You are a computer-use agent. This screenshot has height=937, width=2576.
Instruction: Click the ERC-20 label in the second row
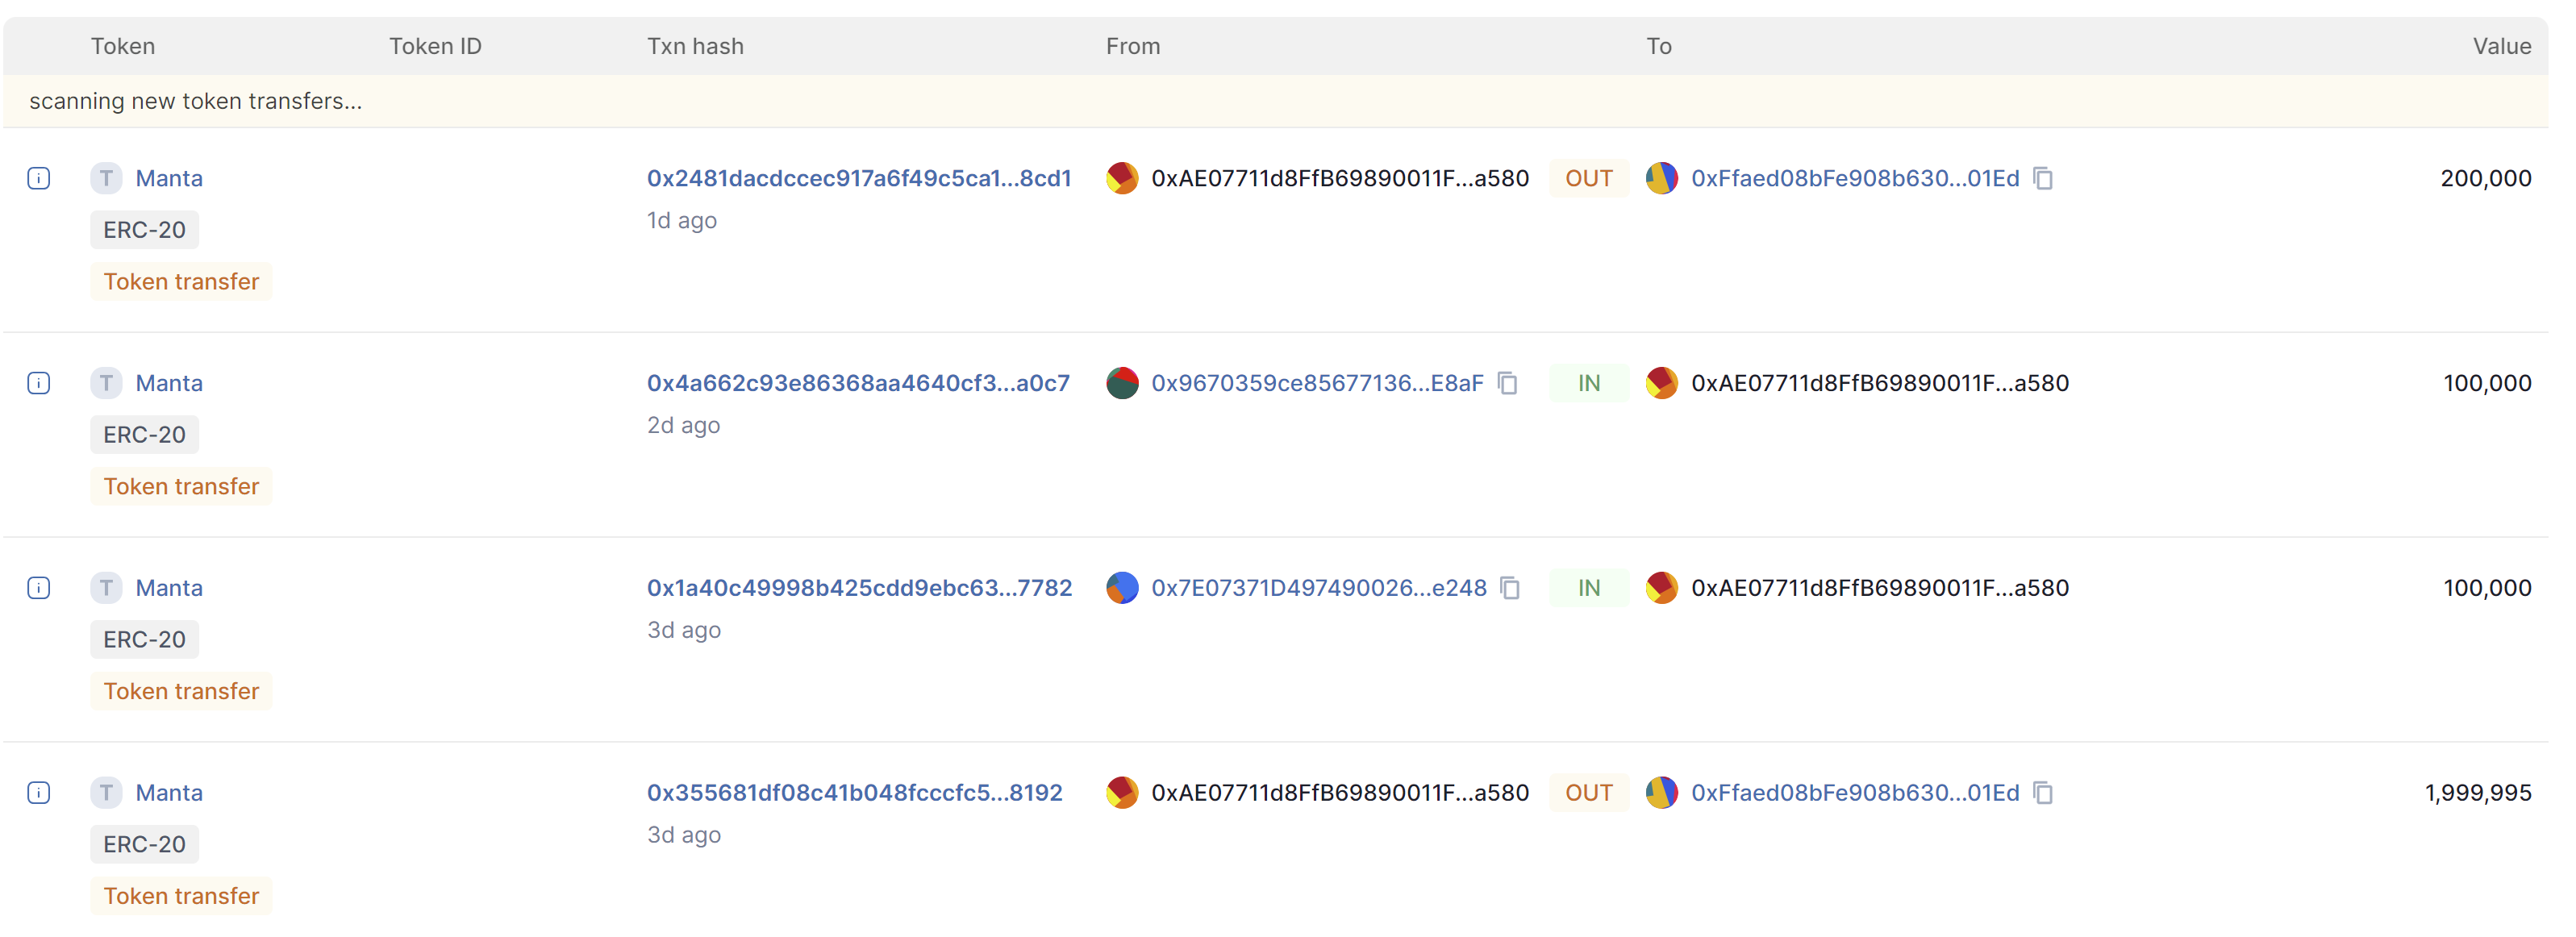144,434
